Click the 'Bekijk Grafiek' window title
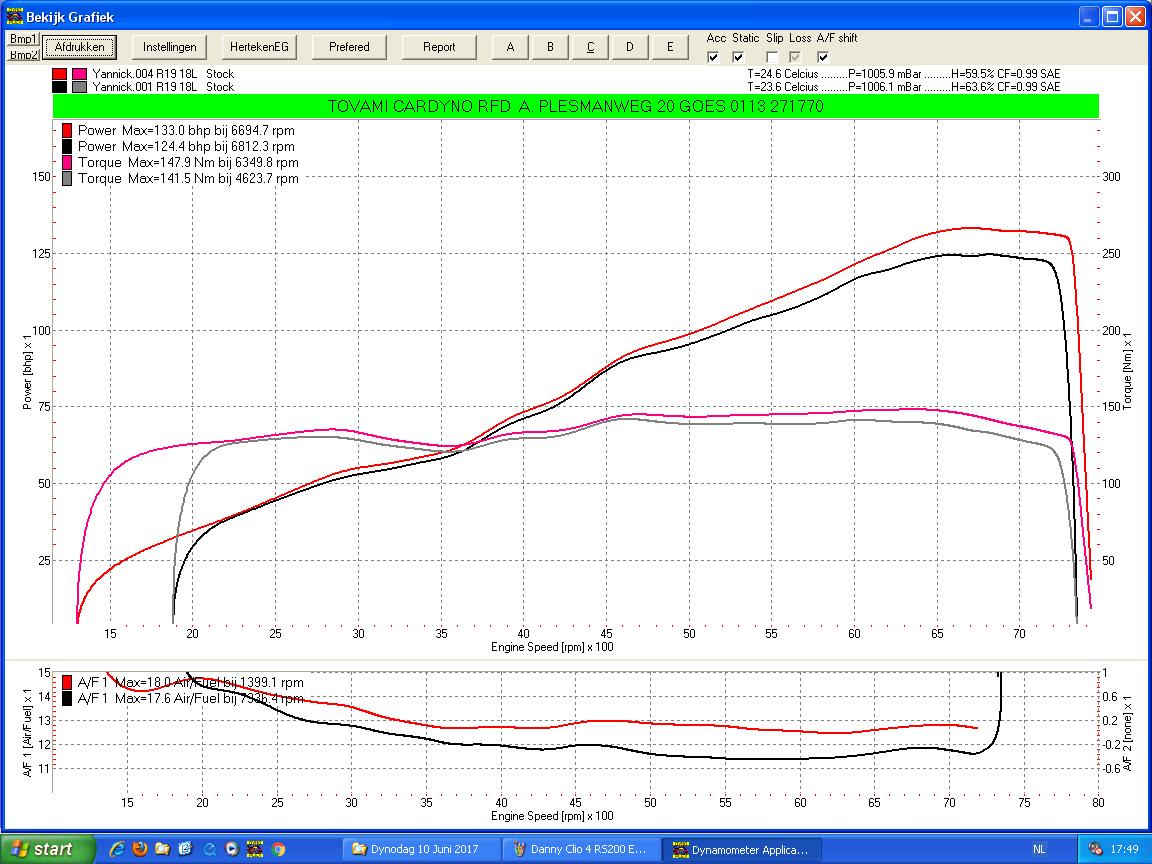The width and height of the screenshot is (1152, 864). point(70,16)
